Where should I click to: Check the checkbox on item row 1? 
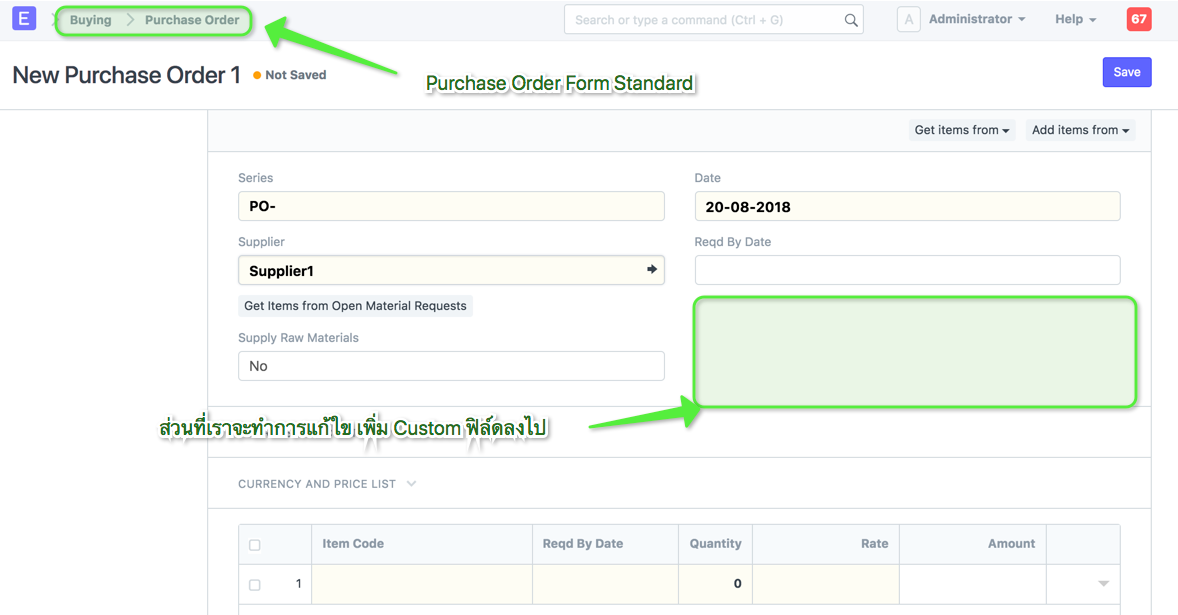(254, 583)
